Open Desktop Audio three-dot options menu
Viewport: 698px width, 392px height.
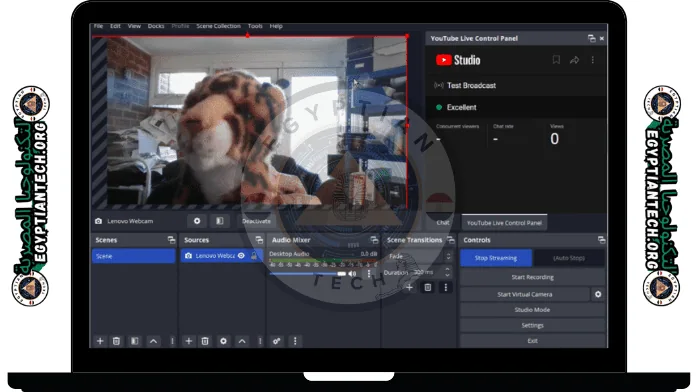(369, 274)
